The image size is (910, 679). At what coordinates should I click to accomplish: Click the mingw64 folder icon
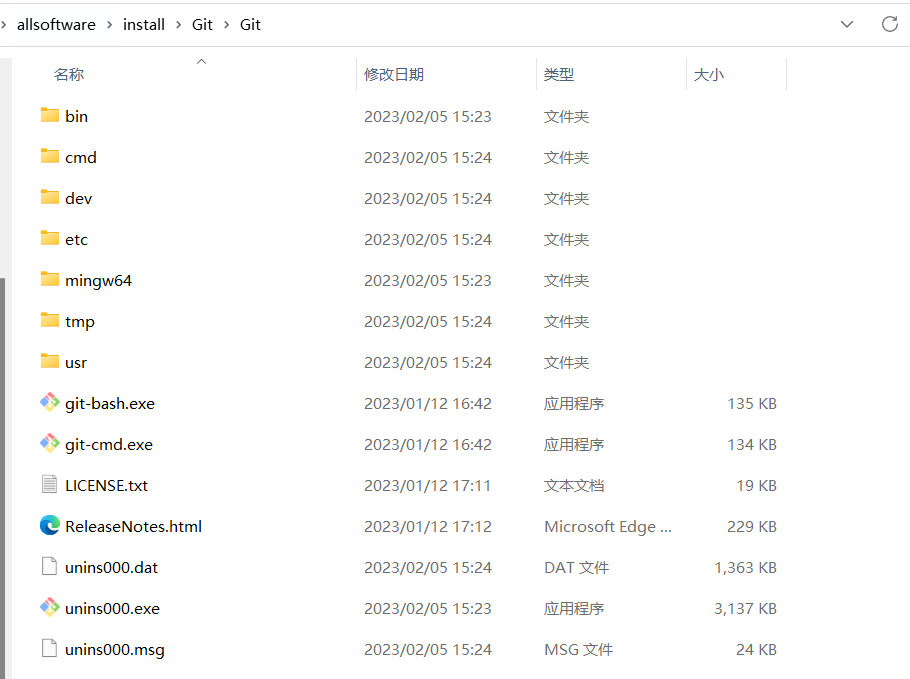click(50, 279)
